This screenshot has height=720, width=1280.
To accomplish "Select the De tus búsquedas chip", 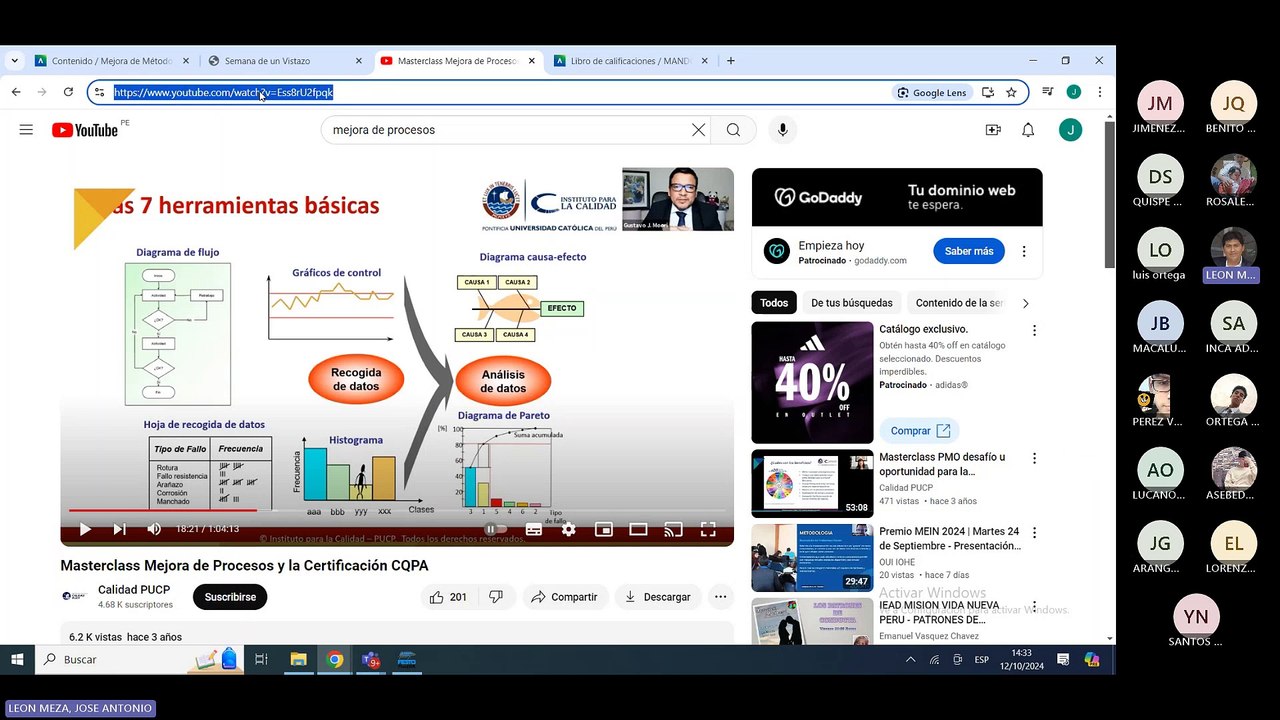I will coord(852,303).
